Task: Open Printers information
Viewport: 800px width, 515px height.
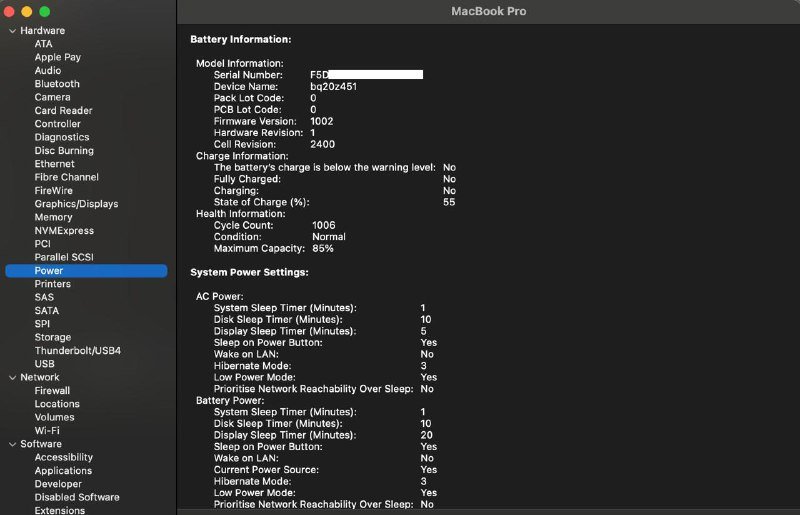Action: click(53, 284)
